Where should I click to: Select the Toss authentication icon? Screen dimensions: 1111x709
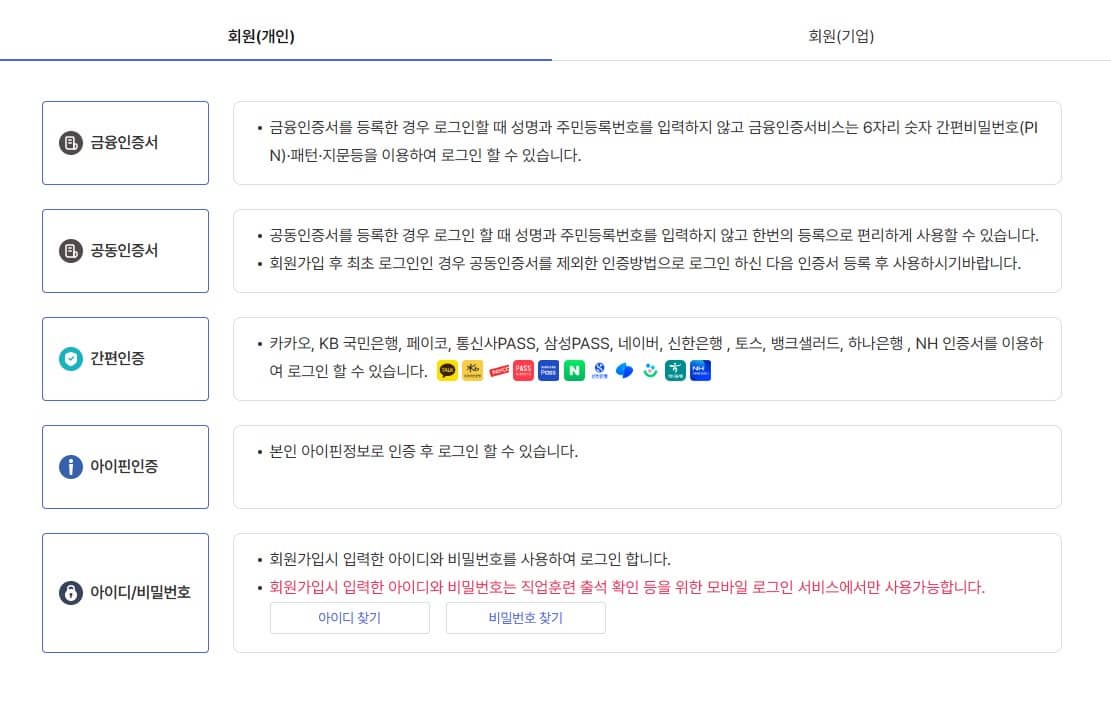pyautogui.click(x=623, y=371)
